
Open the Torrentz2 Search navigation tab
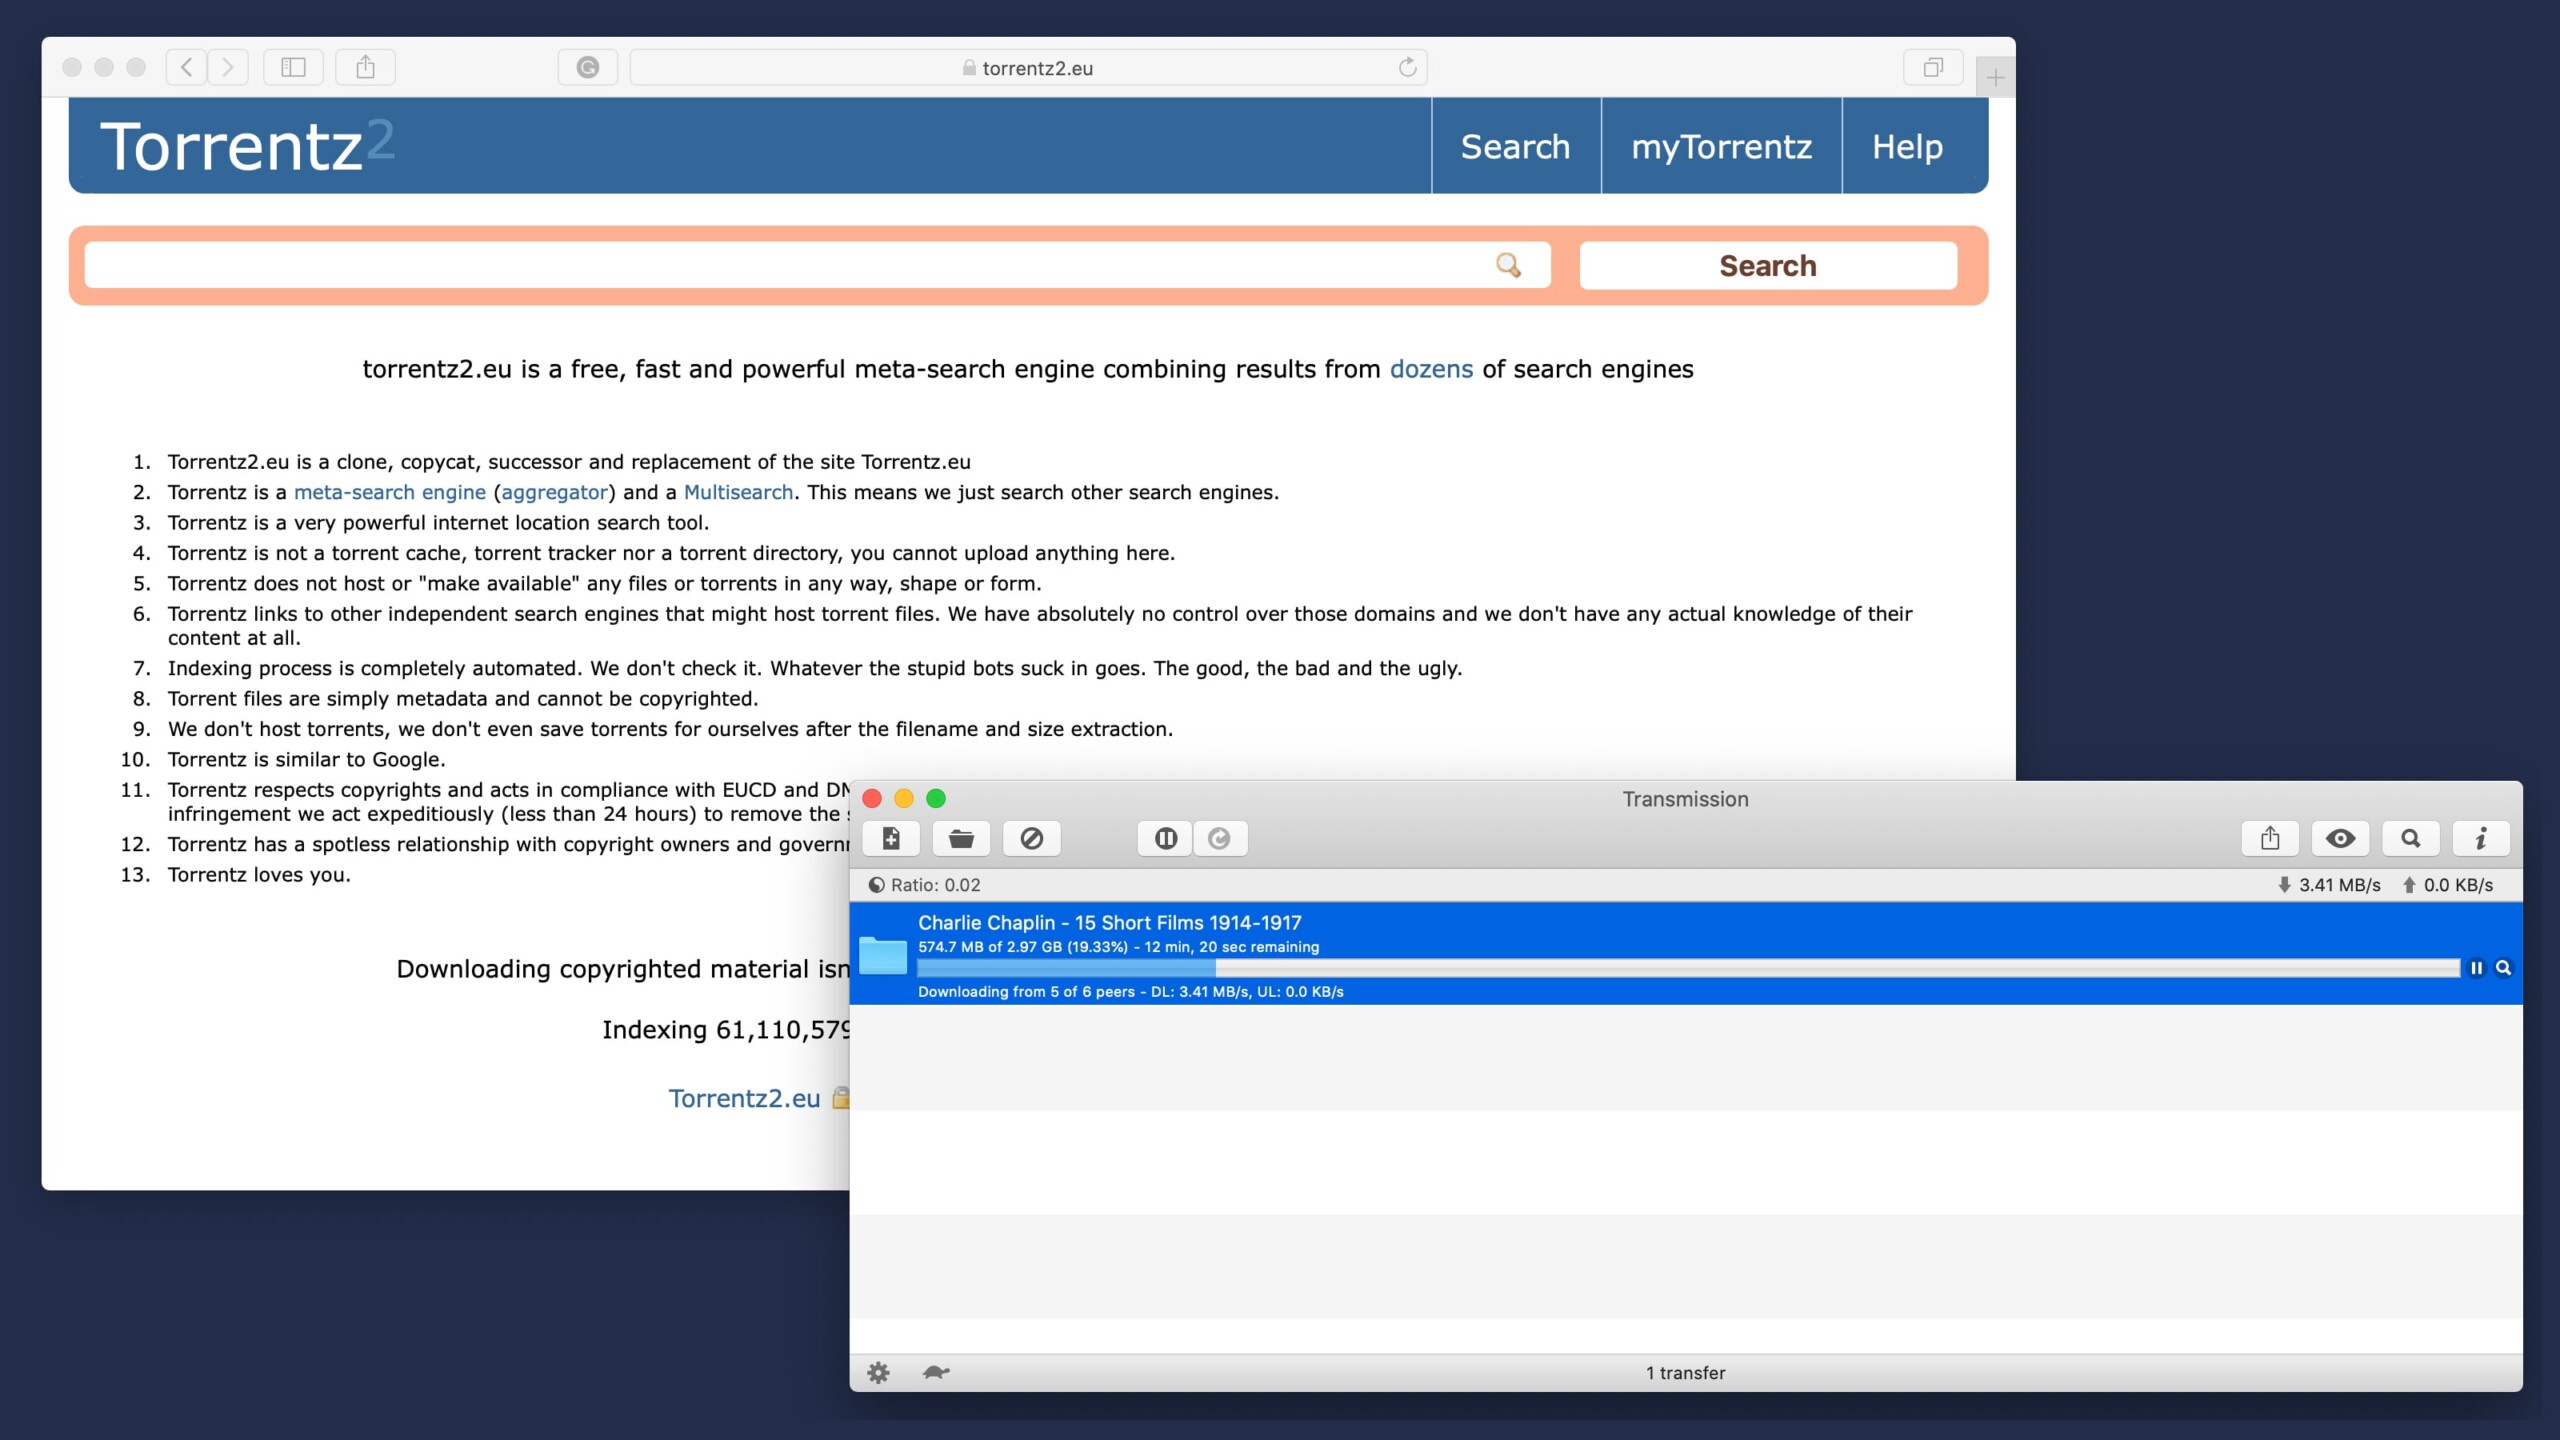(x=1516, y=148)
